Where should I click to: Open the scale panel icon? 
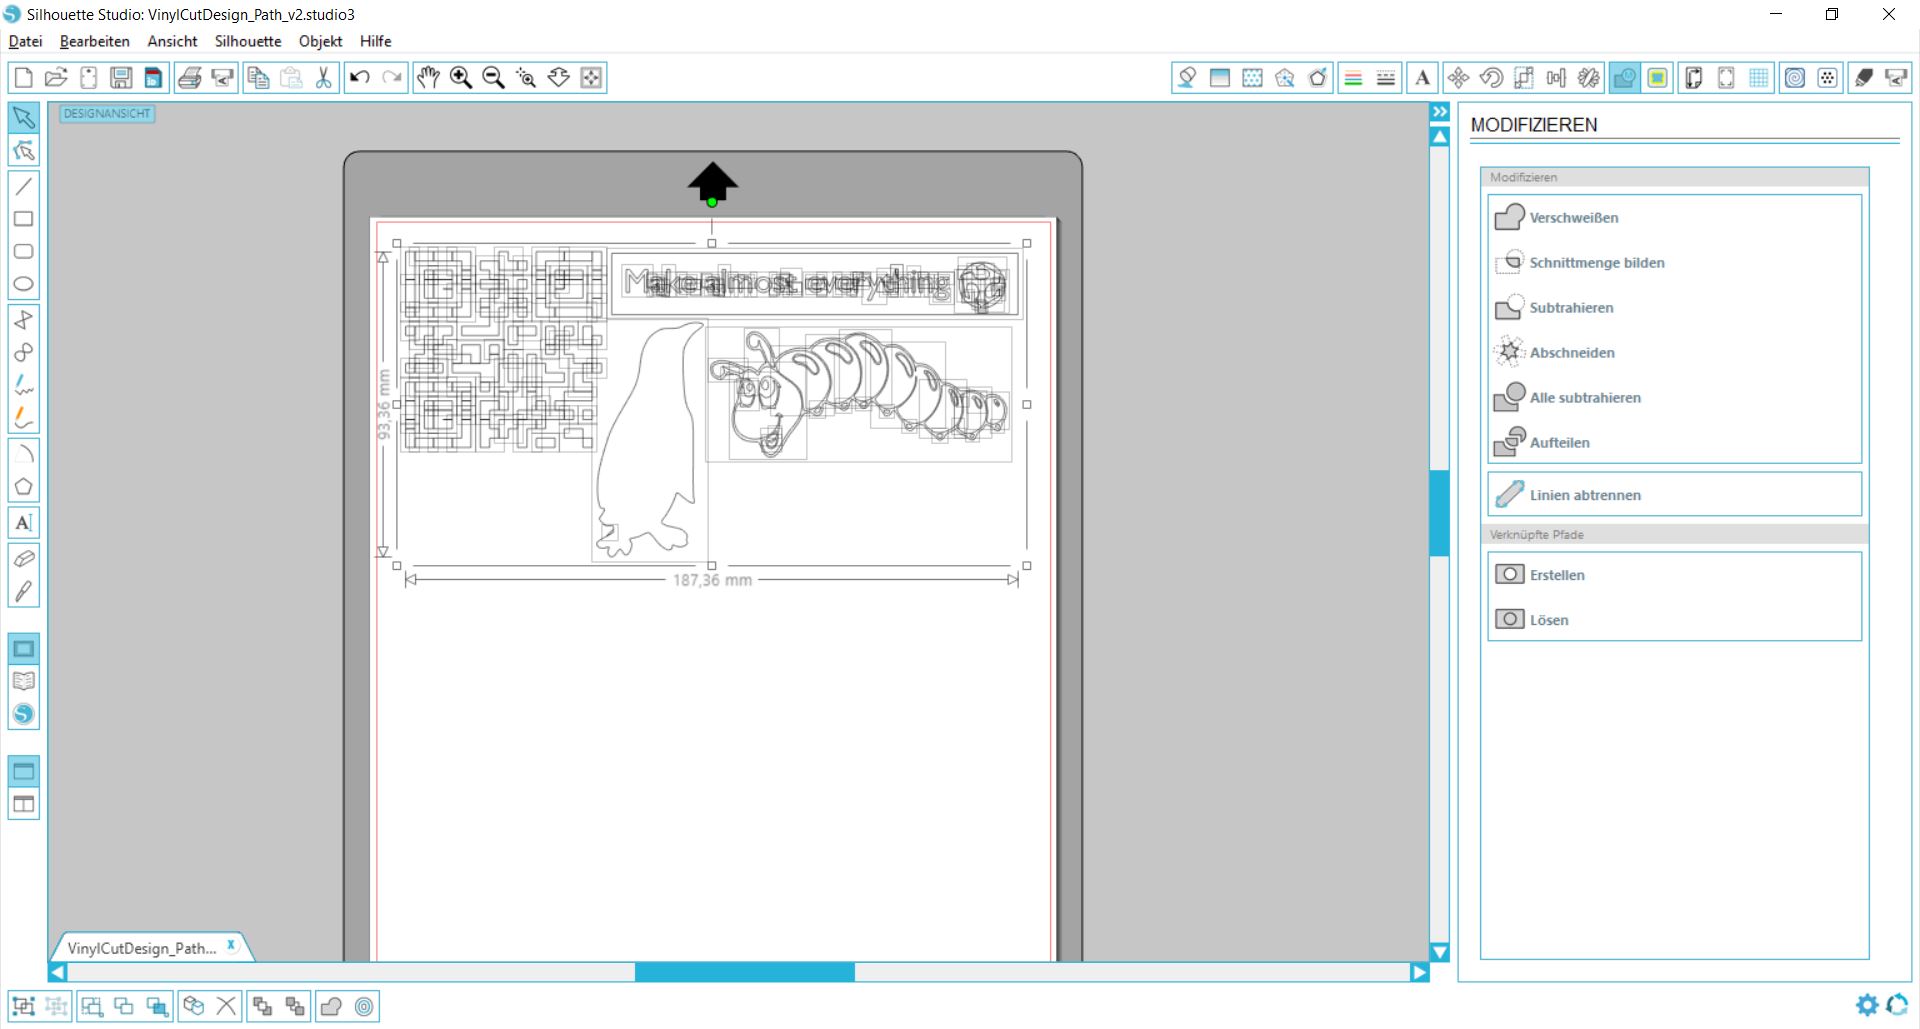(x=1524, y=78)
